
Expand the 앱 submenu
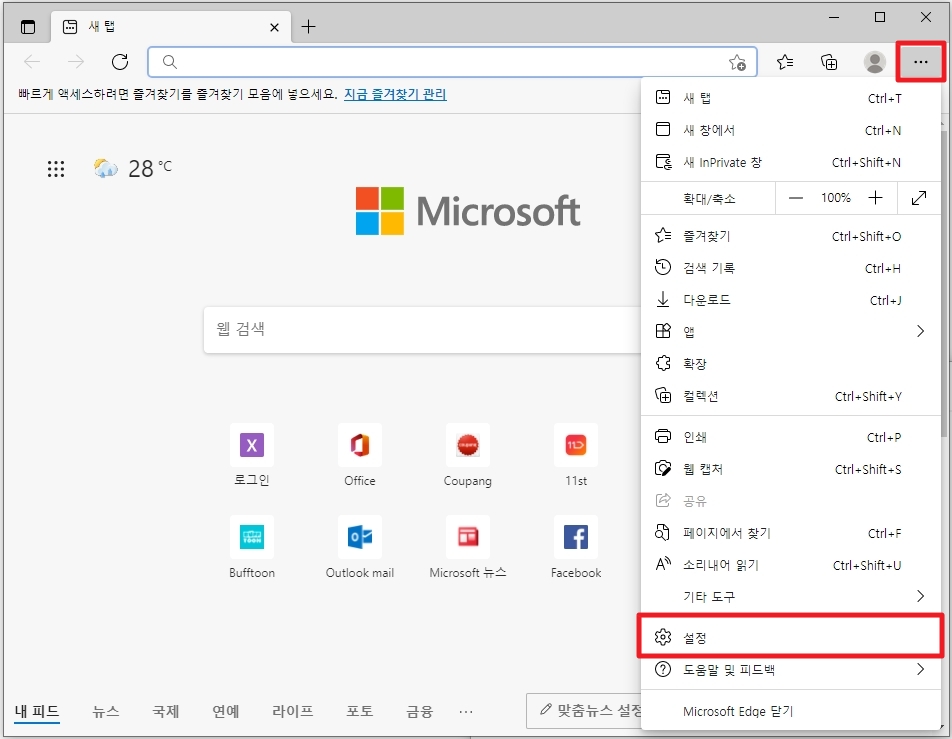pos(790,332)
